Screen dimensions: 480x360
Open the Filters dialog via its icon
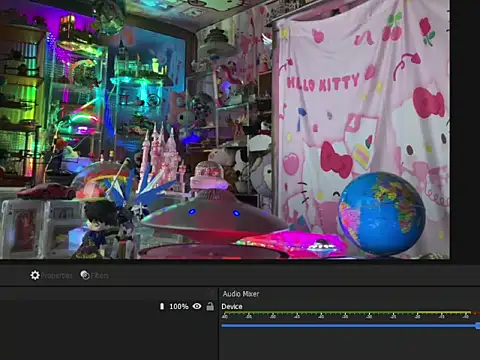[85, 275]
